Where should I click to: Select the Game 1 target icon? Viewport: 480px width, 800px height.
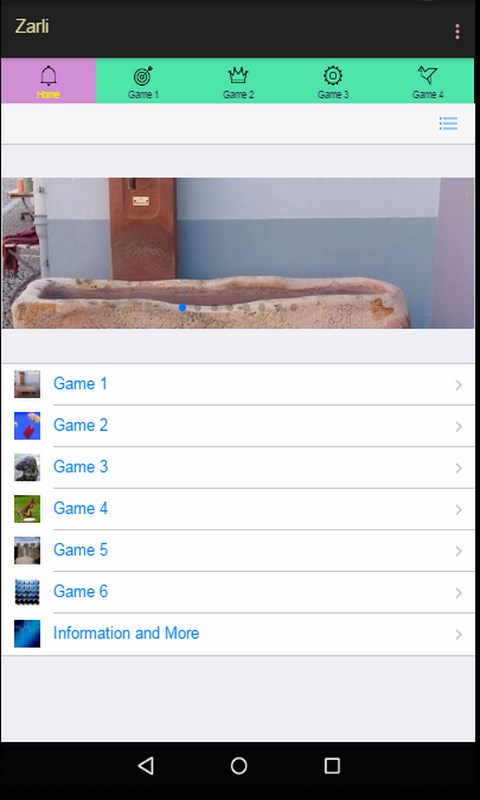click(143, 76)
